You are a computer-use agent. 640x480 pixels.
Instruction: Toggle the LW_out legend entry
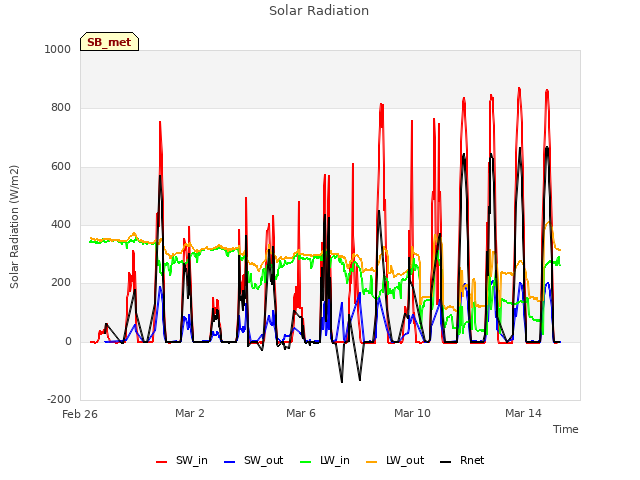[x=395, y=460]
